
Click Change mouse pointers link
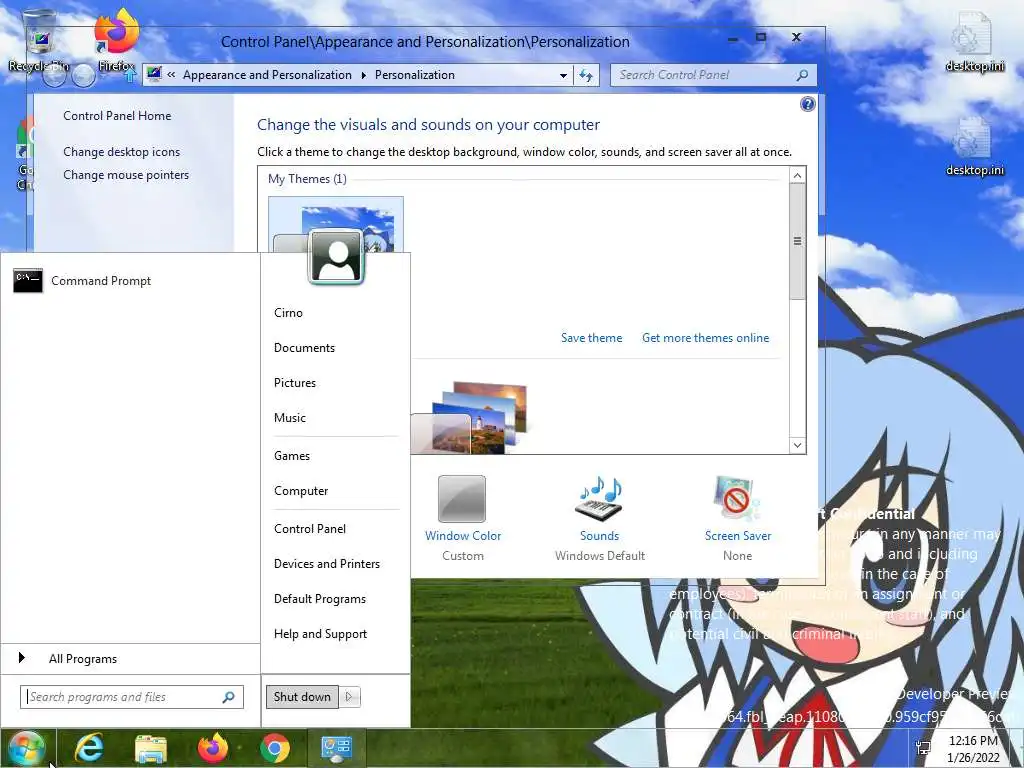coord(126,175)
